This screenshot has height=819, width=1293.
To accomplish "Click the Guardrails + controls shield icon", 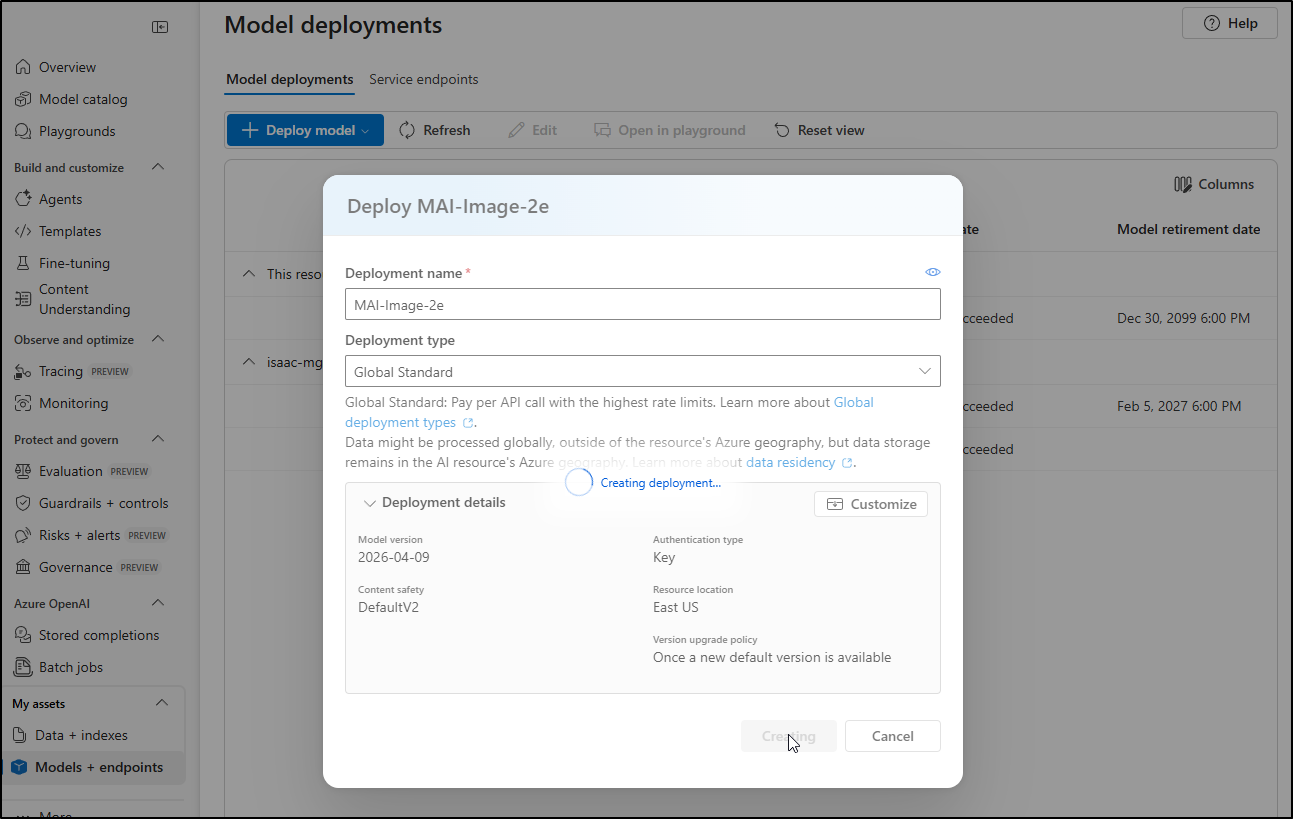I will [23, 503].
